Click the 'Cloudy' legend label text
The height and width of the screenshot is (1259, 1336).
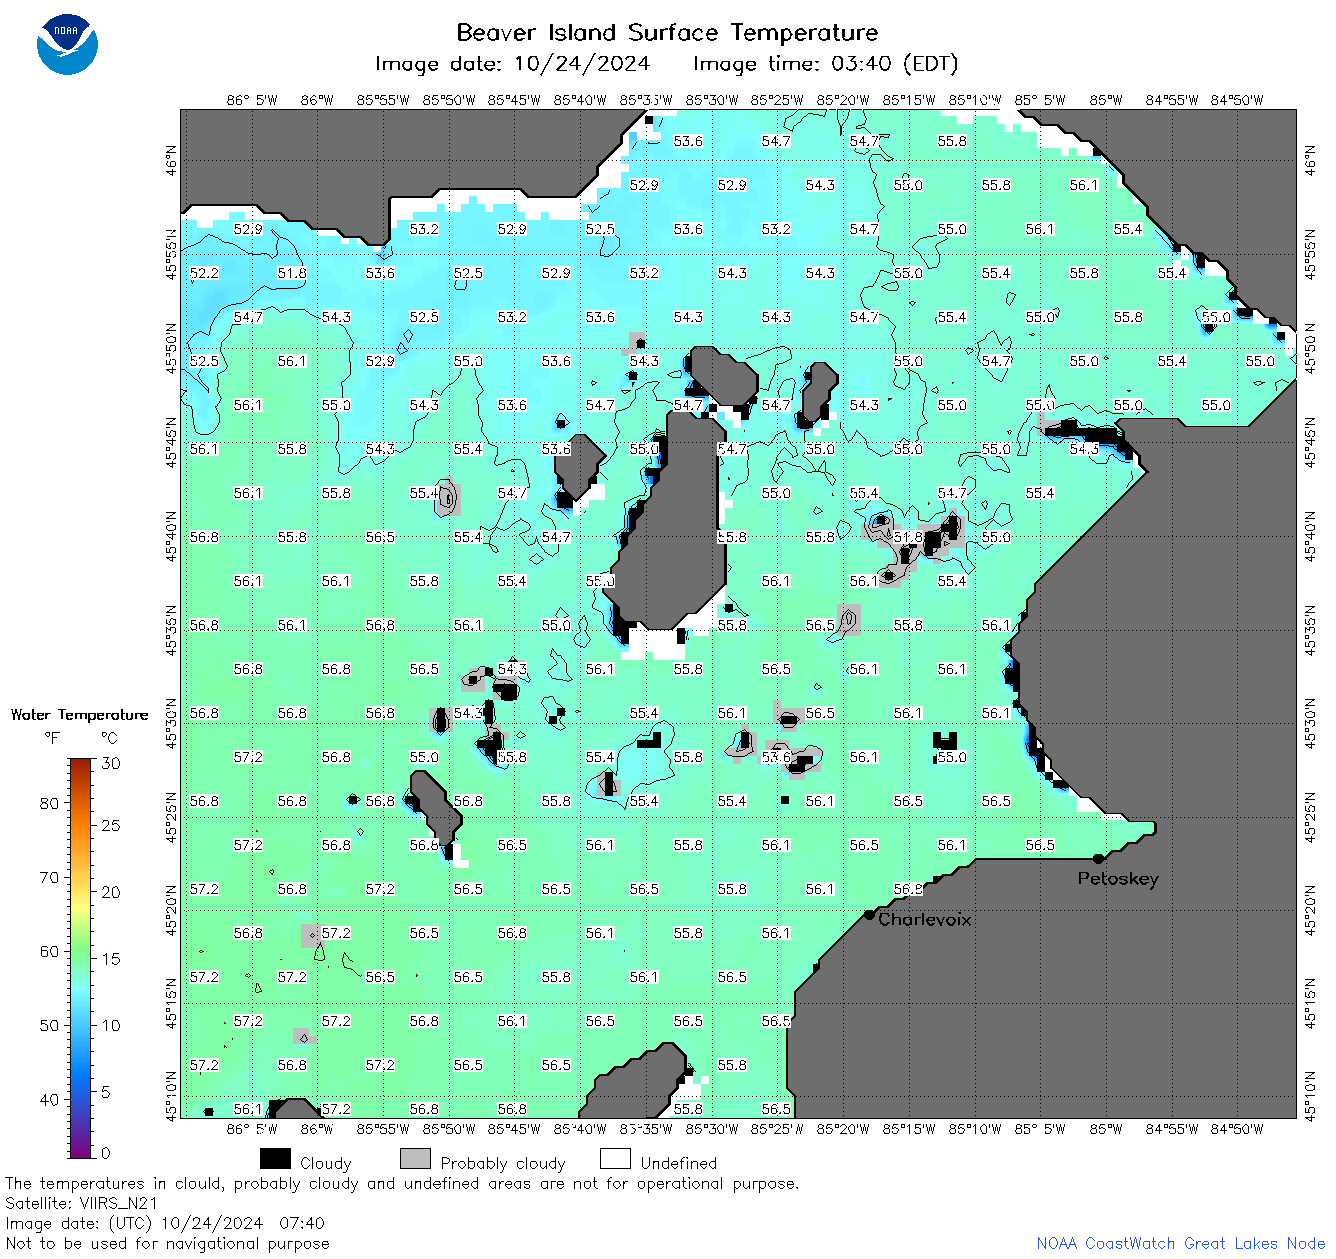(326, 1163)
